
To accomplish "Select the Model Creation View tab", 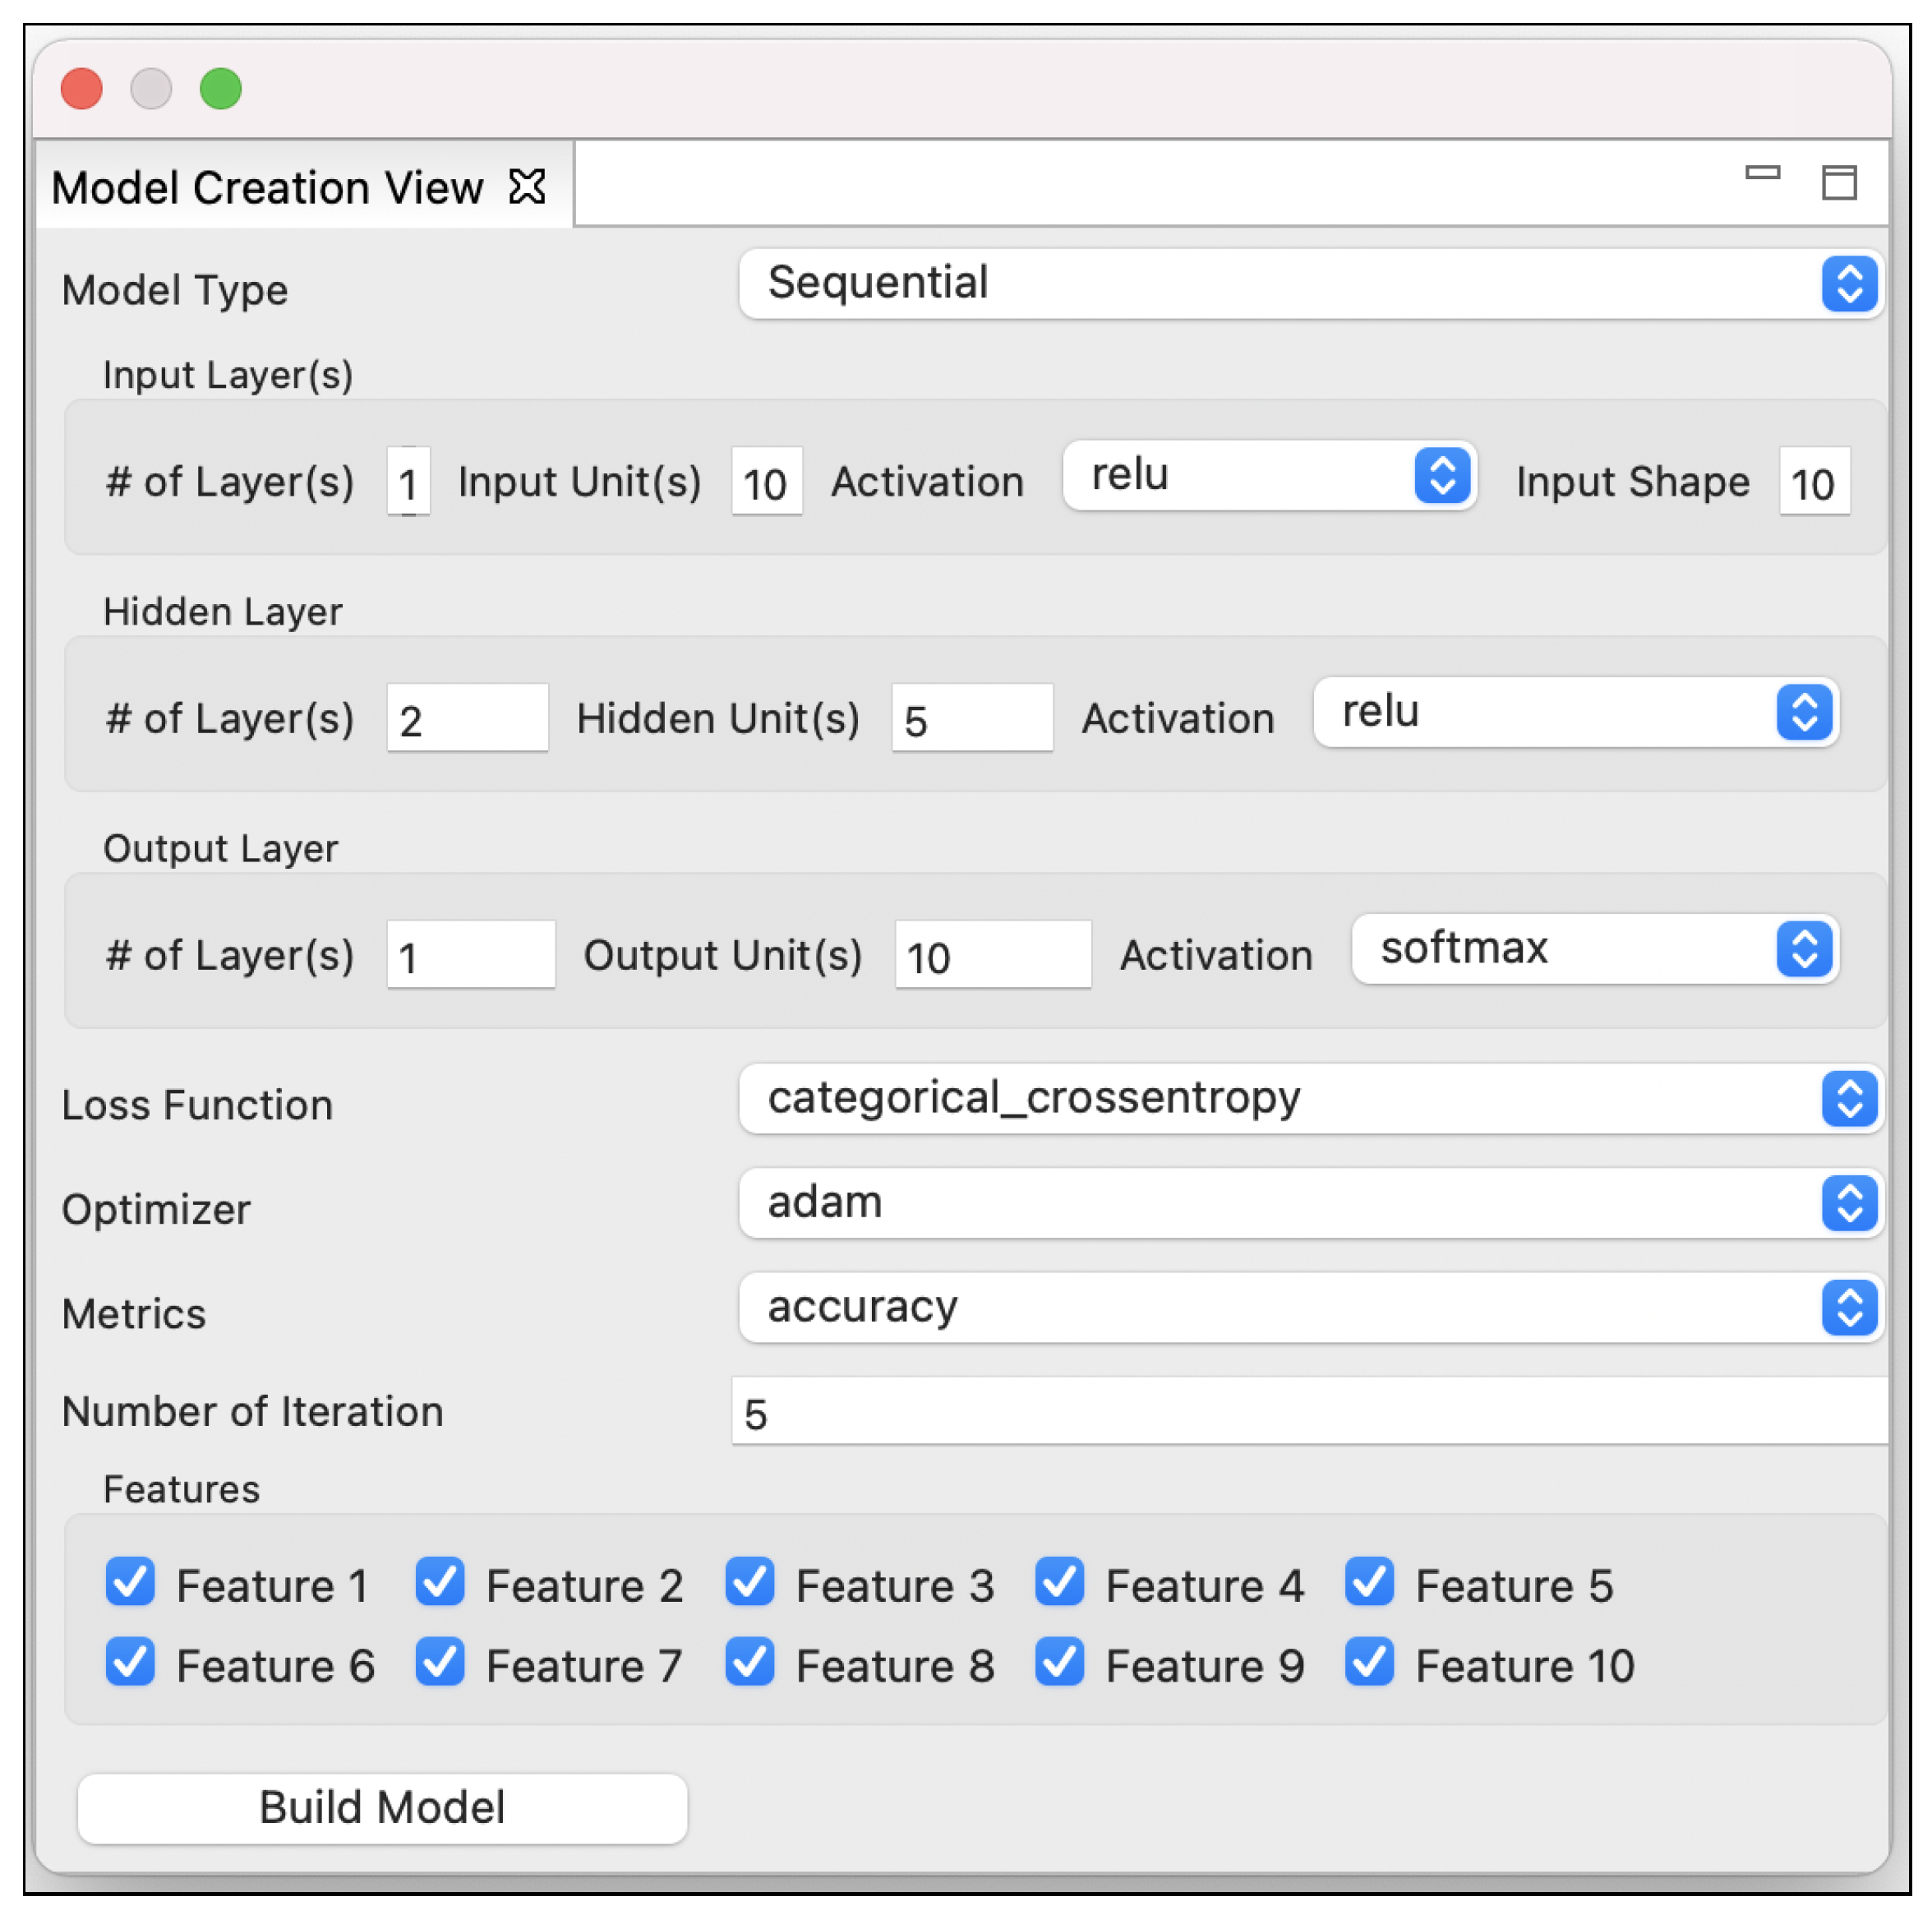I will pos(268,188).
